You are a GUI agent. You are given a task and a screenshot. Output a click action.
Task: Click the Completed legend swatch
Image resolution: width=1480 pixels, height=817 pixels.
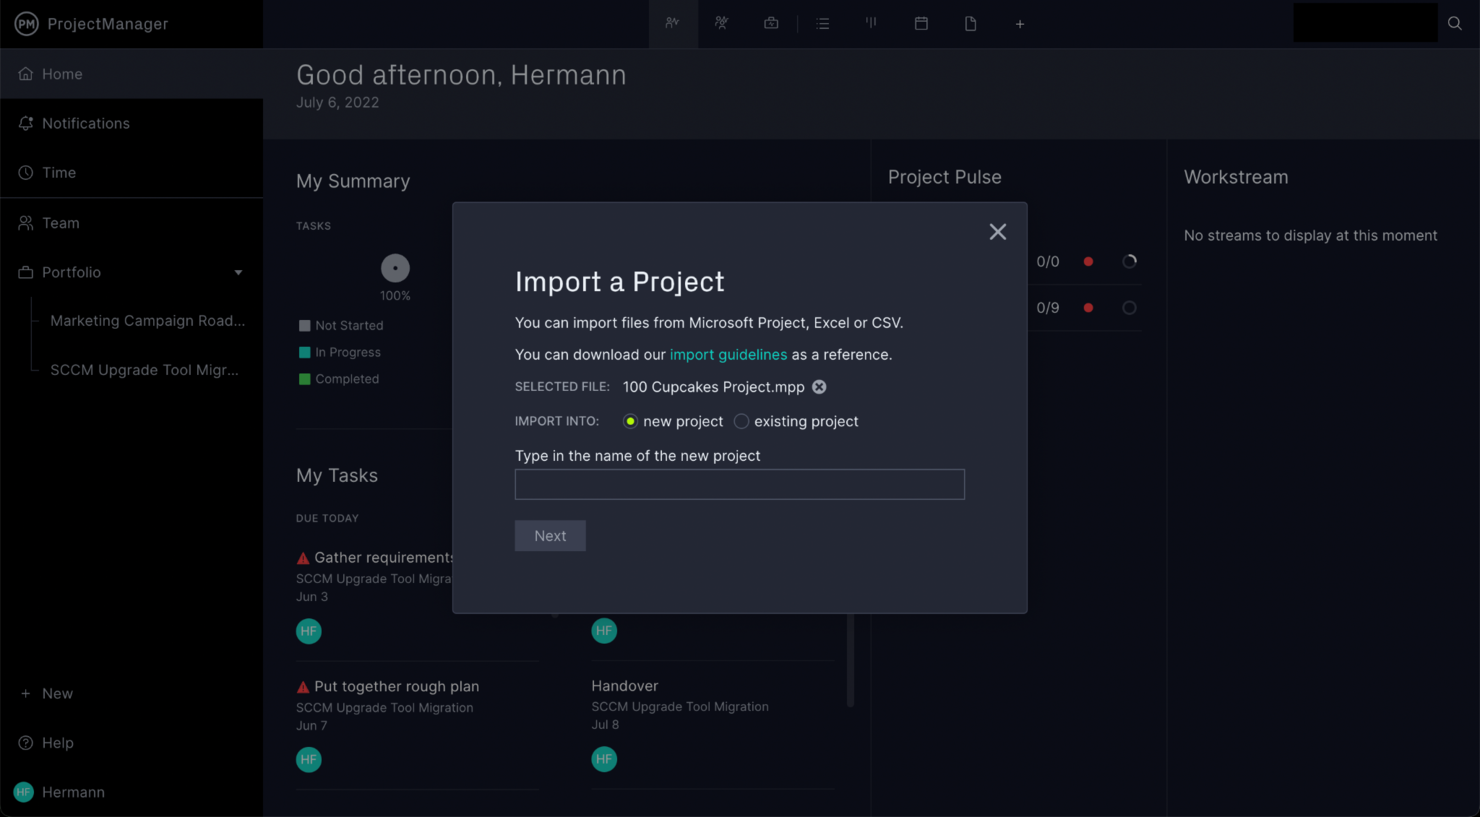(x=305, y=379)
